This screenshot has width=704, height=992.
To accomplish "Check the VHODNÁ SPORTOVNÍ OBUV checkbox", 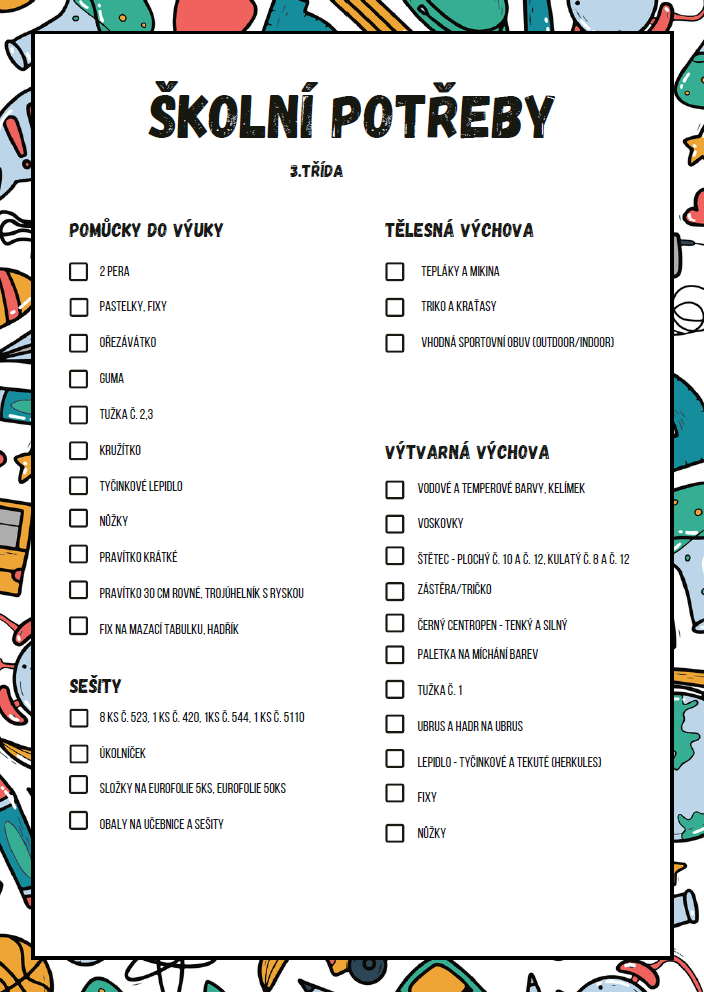I will (395, 343).
